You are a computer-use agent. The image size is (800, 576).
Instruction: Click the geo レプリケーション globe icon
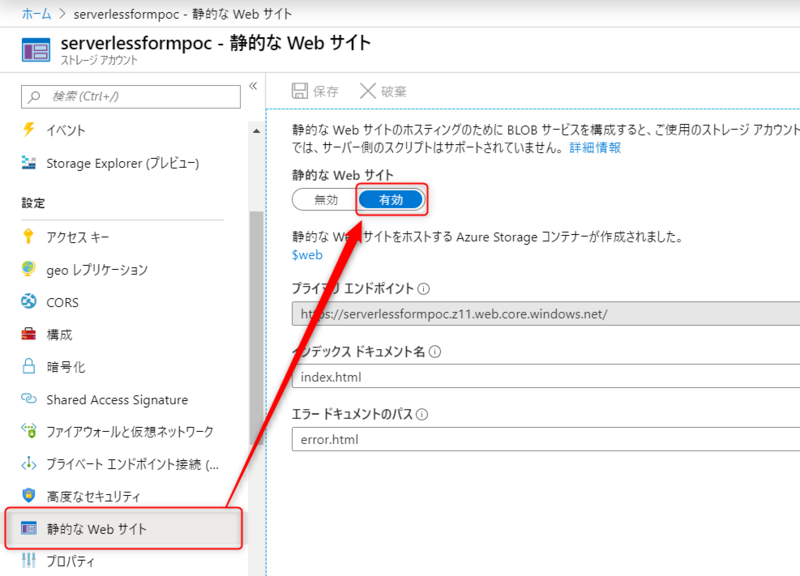(x=29, y=269)
